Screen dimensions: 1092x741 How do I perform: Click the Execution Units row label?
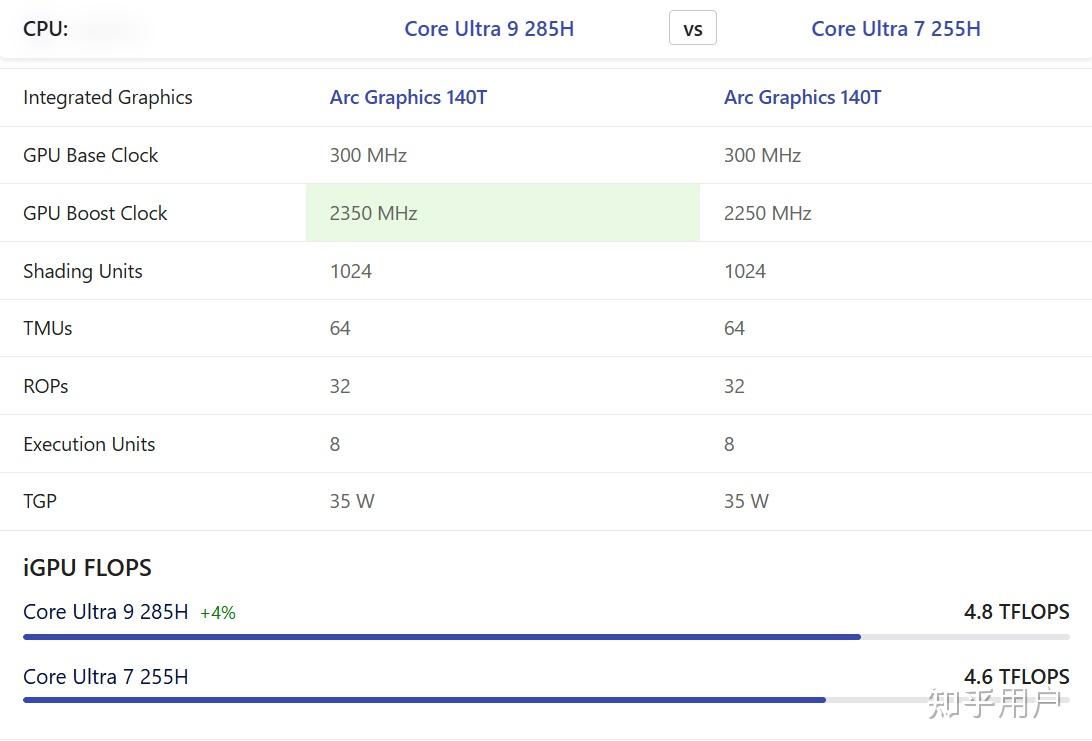[89, 444]
